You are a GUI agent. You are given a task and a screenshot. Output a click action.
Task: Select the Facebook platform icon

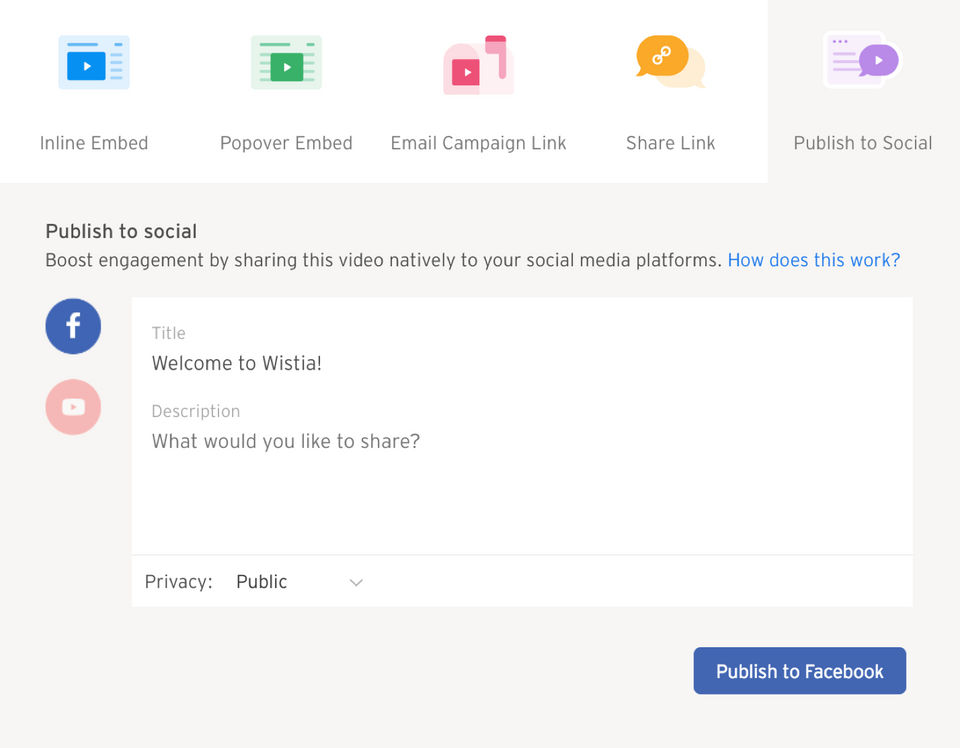tap(73, 326)
